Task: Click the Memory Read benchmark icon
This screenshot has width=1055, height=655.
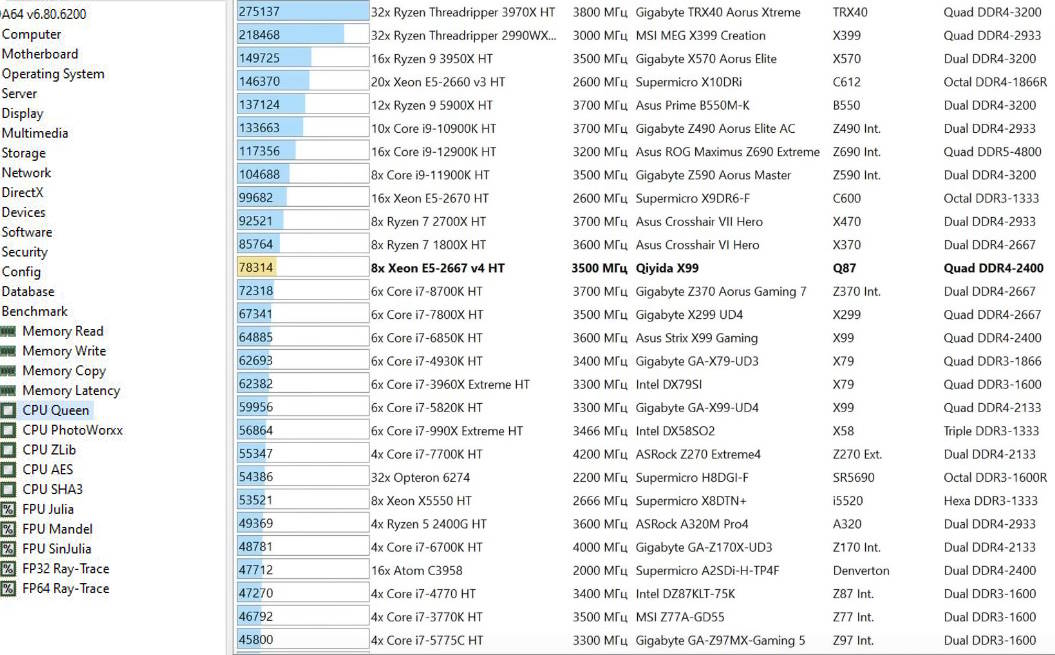Action: [x=8, y=331]
